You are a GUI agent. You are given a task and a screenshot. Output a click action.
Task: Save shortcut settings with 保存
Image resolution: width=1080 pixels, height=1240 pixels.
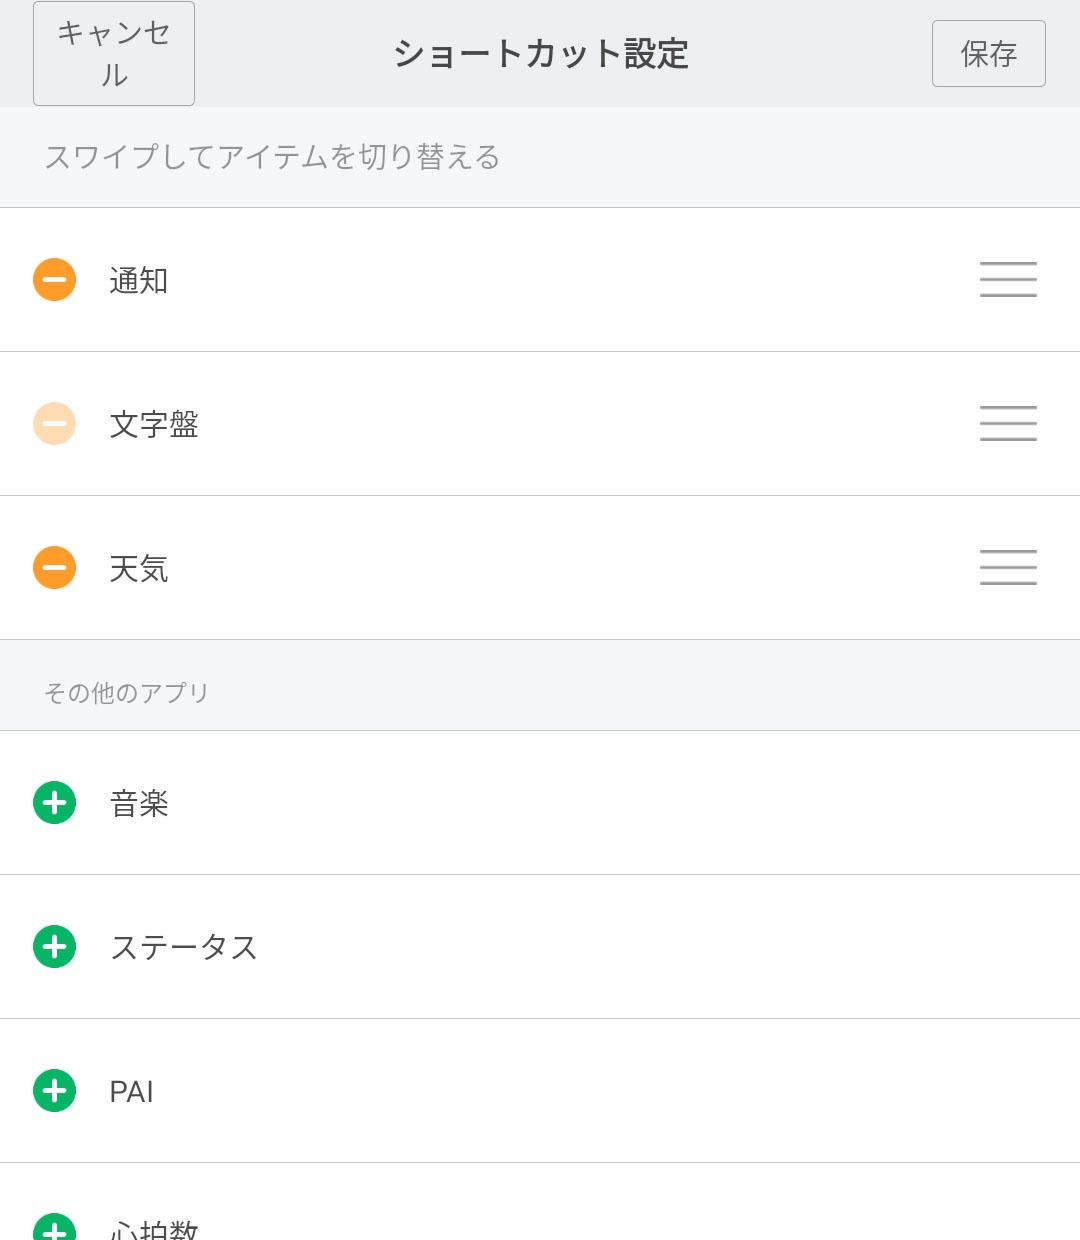(989, 54)
